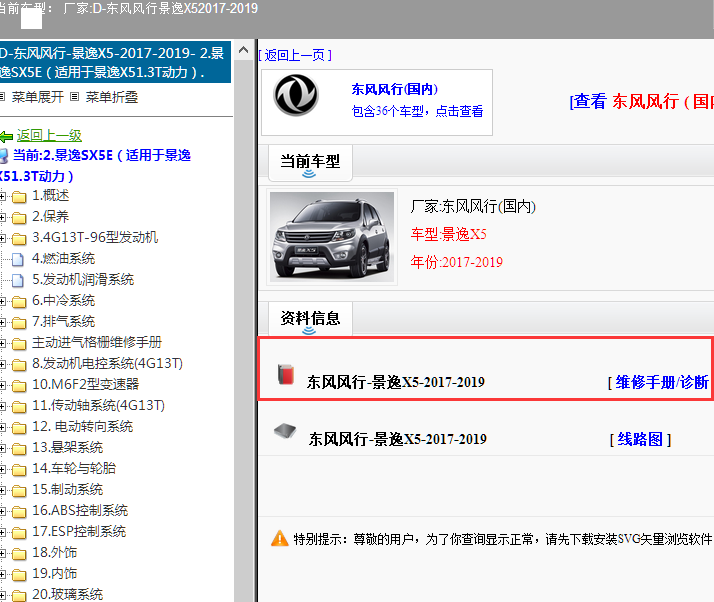Screen dimensions: 714x602
Task: Click the folder icon for 7.排气系统
Action: point(19,323)
